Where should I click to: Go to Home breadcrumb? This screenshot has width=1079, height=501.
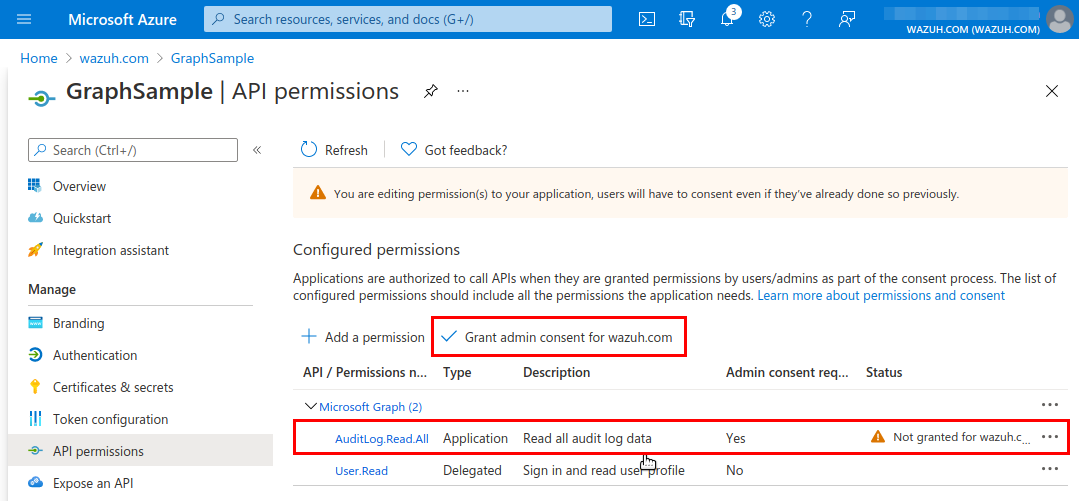[39, 58]
